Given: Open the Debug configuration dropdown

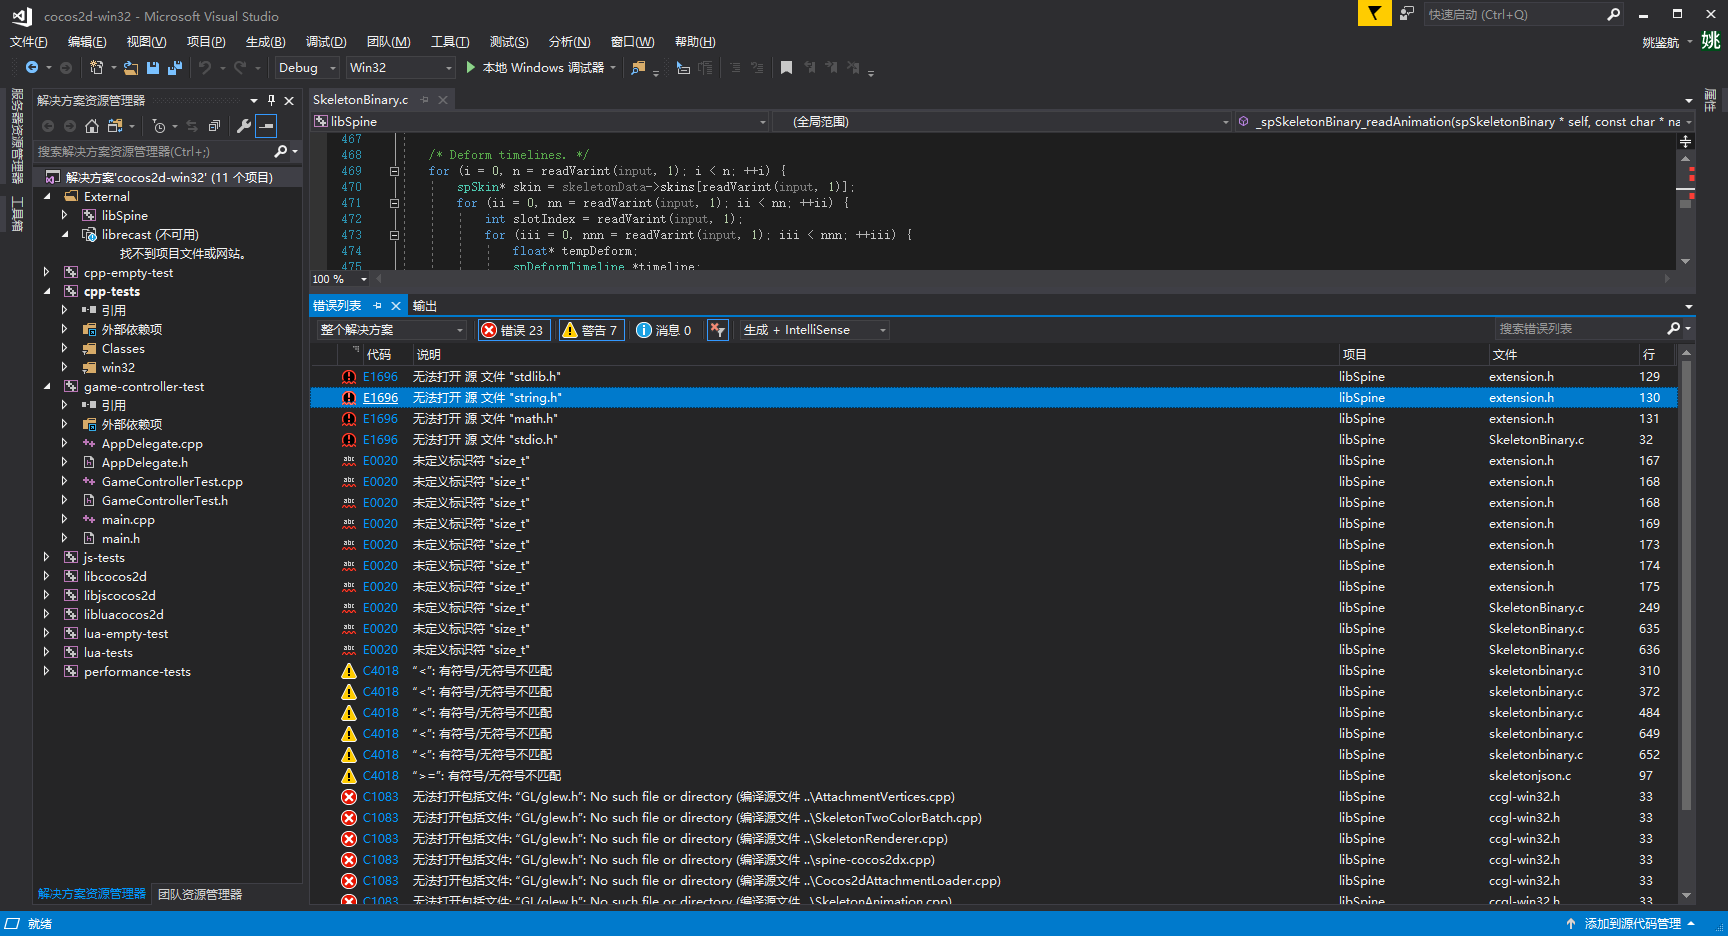Looking at the screenshot, I should pos(307,68).
